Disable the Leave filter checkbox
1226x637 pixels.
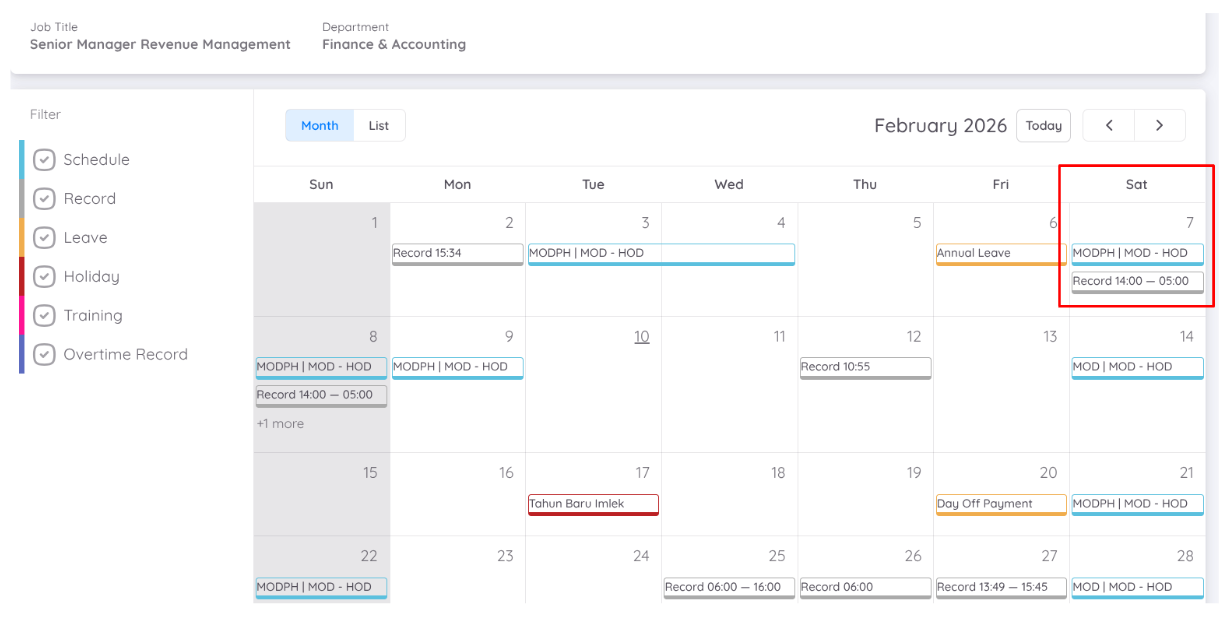pyautogui.click(x=44, y=237)
